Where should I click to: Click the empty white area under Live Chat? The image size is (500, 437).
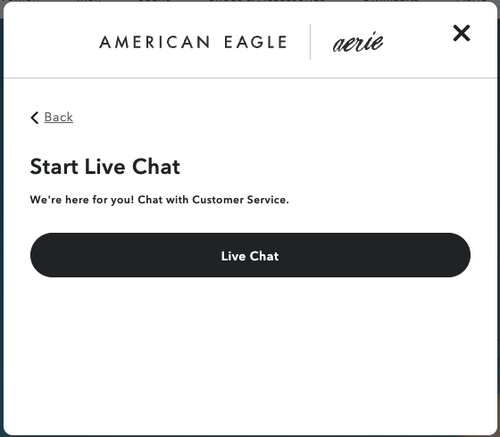click(250, 353)
